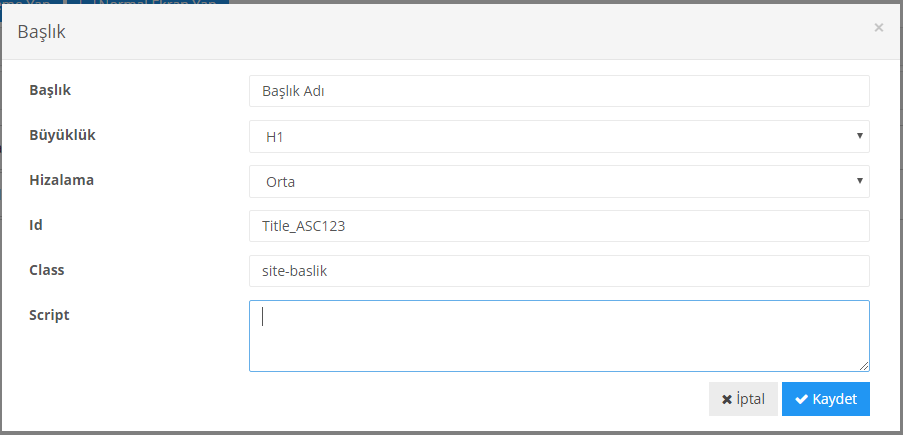Viewport: 903px width, 435px height.
Task: Click inside the empty Script textarea
Action: tap(559, 336)
